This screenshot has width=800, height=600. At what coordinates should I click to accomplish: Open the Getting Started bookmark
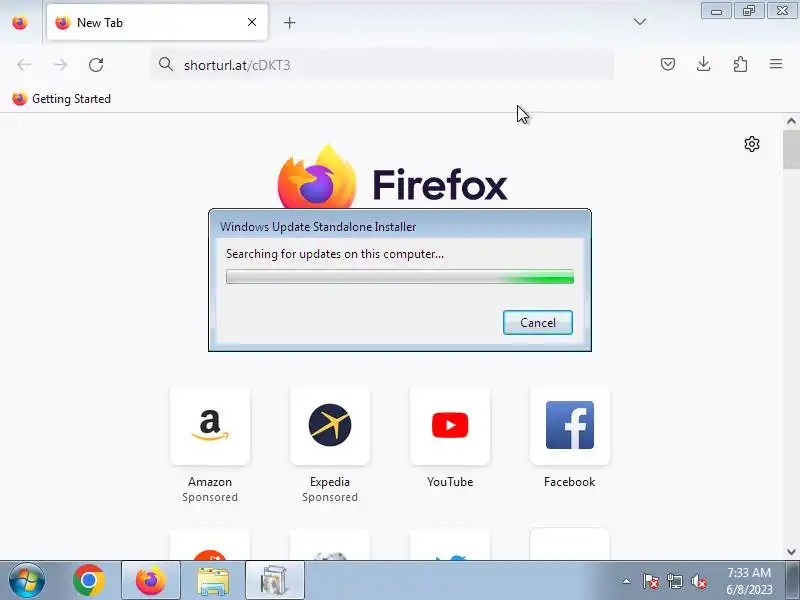pos(61,98)
